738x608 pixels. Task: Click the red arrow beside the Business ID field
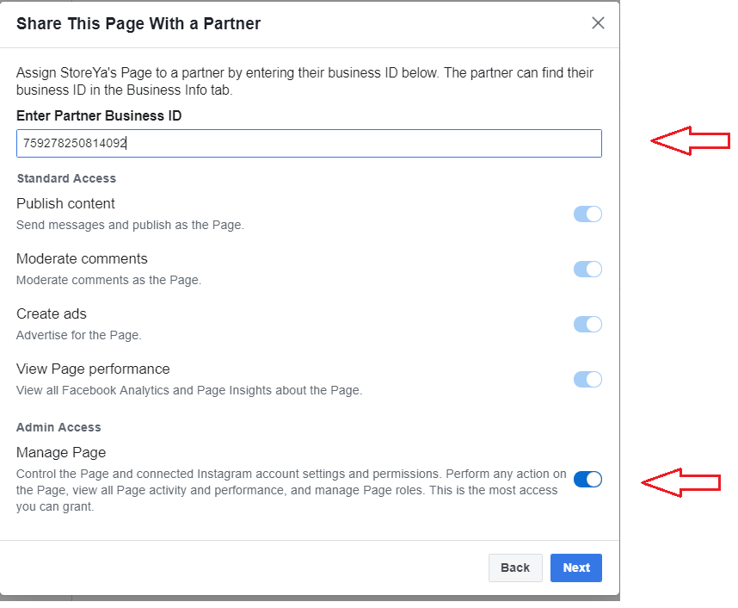(x=690, y=141)
